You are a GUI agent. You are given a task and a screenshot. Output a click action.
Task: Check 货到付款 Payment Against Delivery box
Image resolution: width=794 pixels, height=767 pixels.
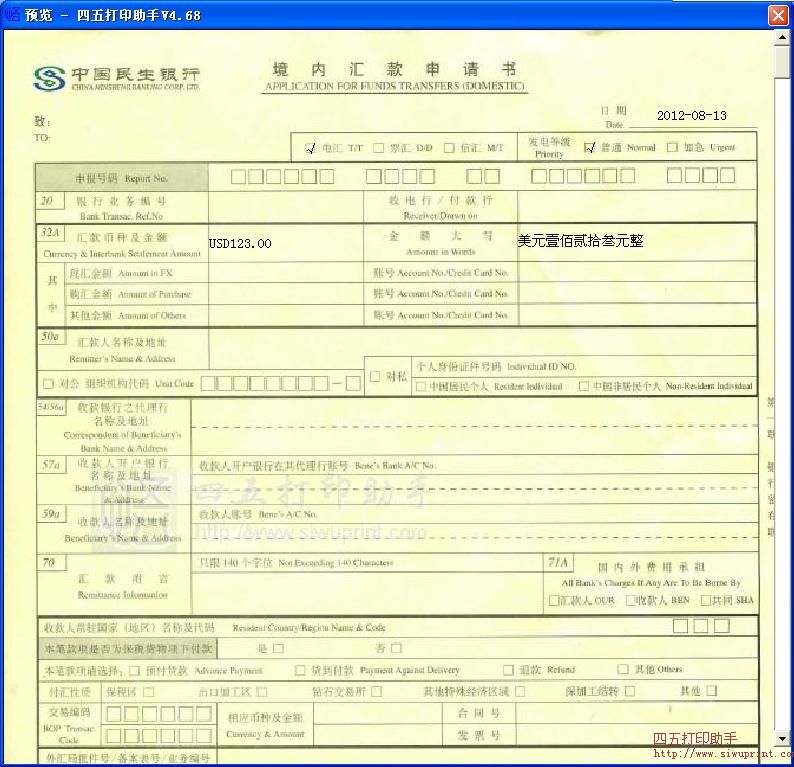[300, 670]
